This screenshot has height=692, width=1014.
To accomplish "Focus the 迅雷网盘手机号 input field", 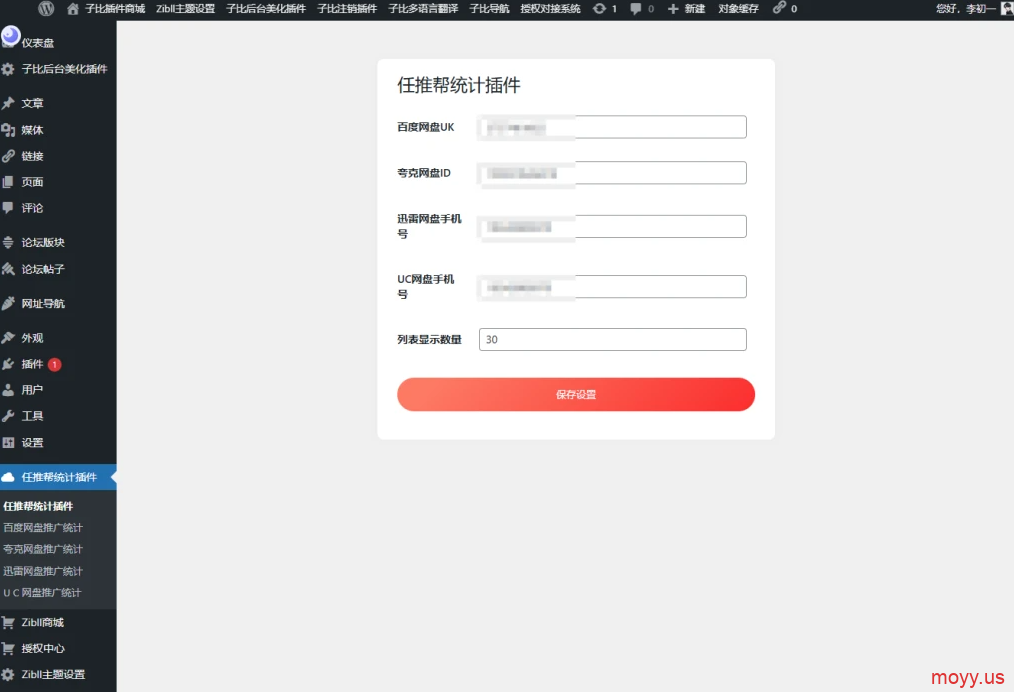I will point(612,226).
